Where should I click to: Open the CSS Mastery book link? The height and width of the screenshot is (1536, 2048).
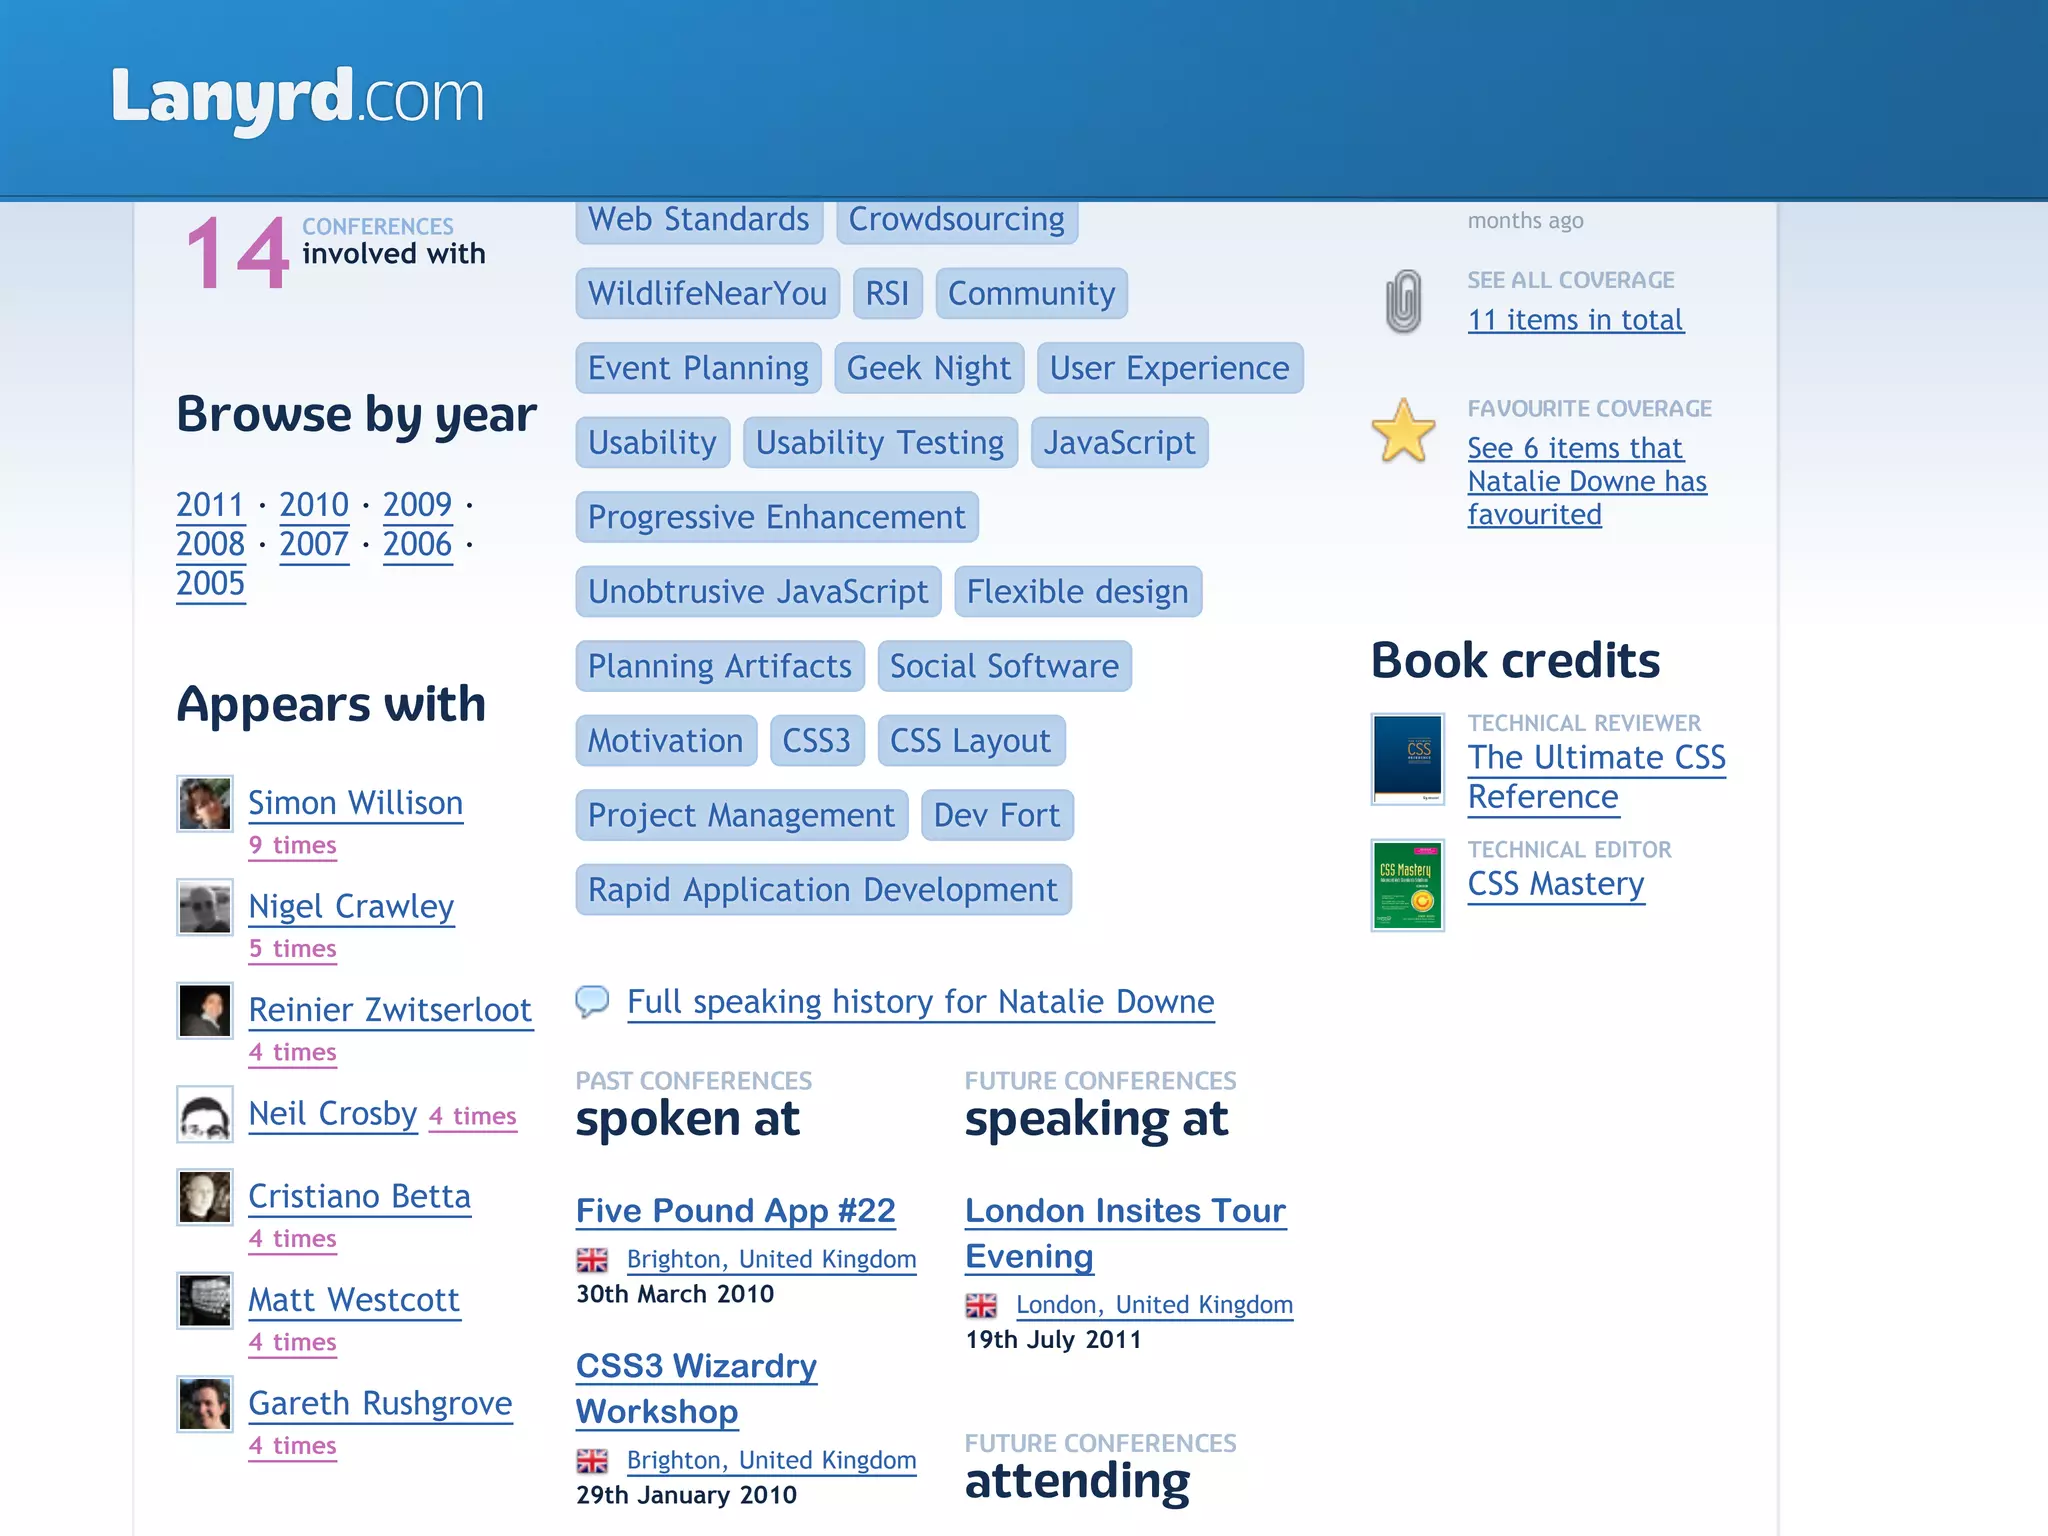(1556, 885)
